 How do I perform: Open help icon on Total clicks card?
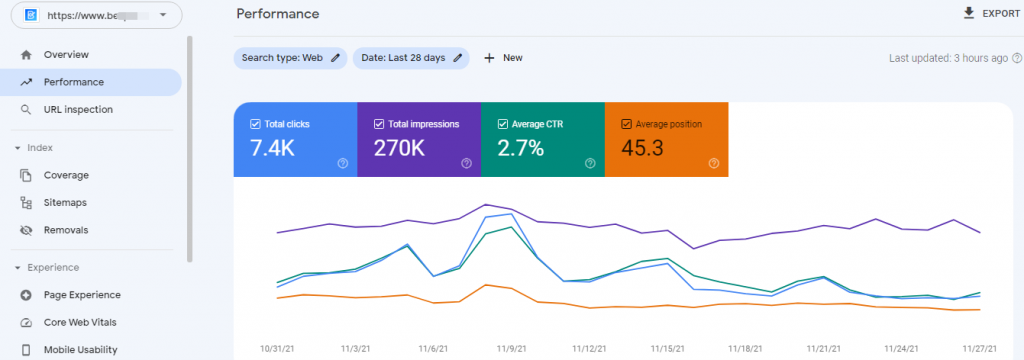(343, 163)
